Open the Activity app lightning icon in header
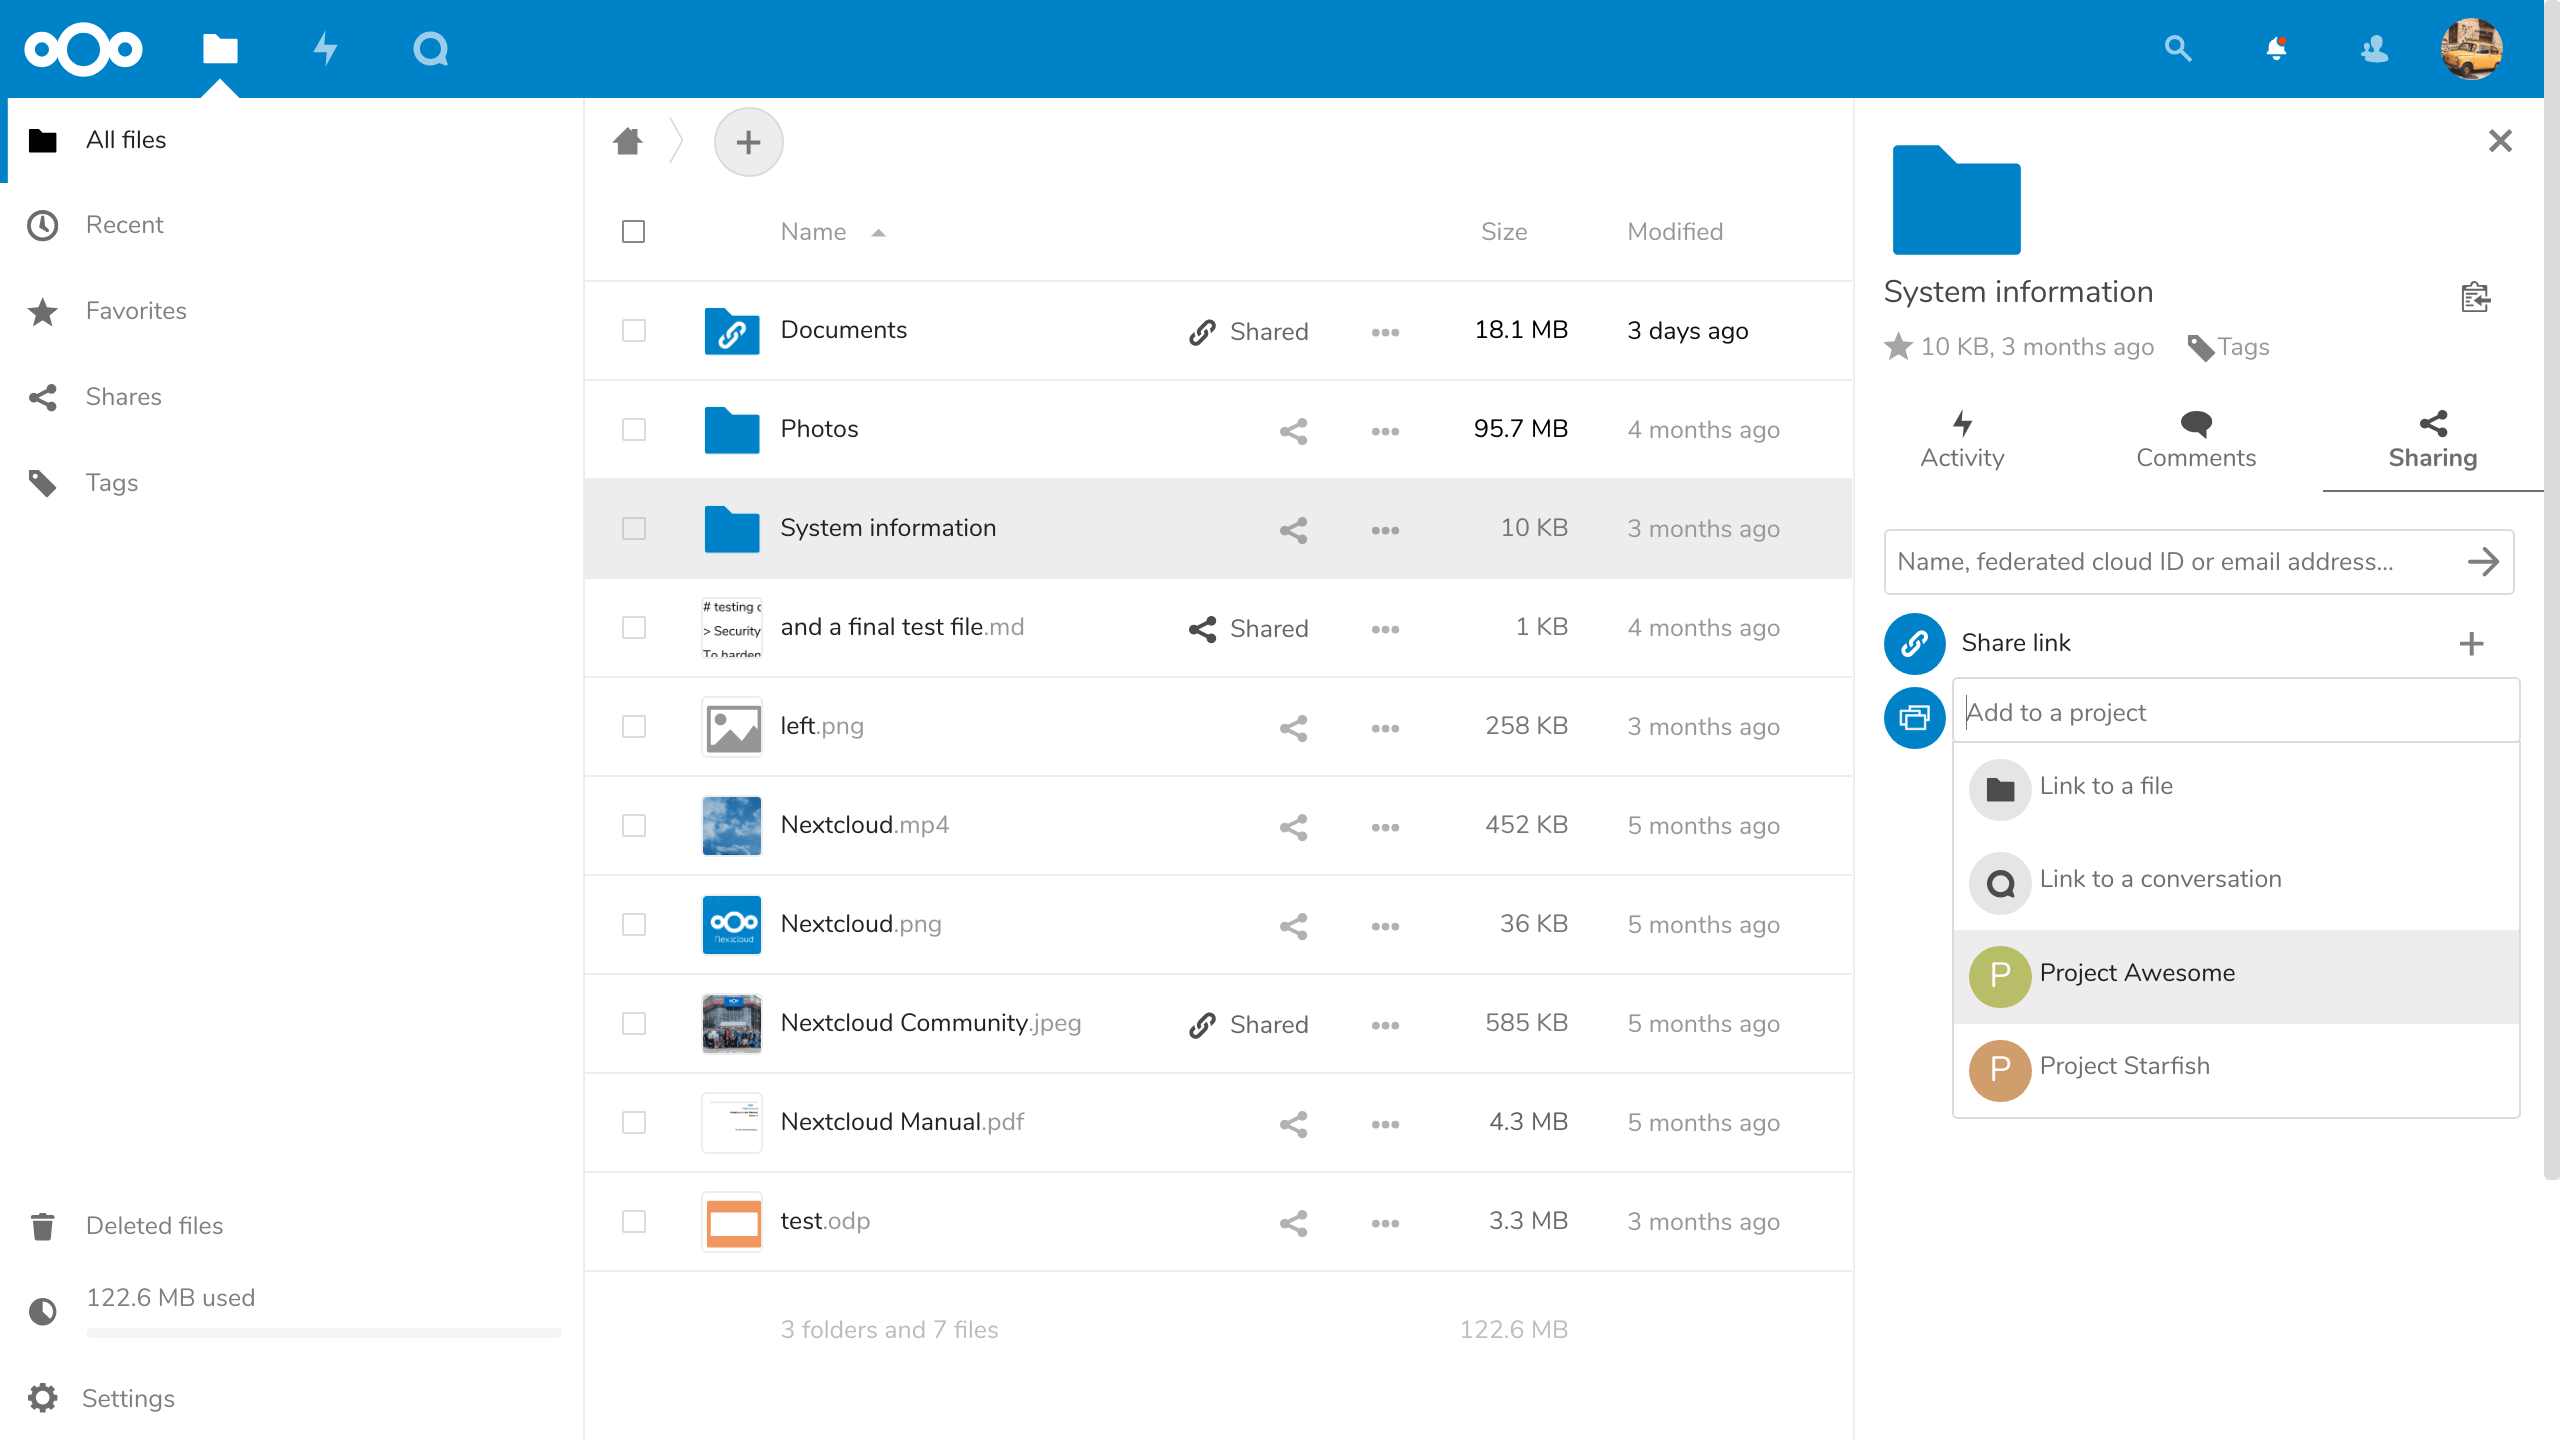The height and width of the screenshot is (1440, 2560). 326,48
